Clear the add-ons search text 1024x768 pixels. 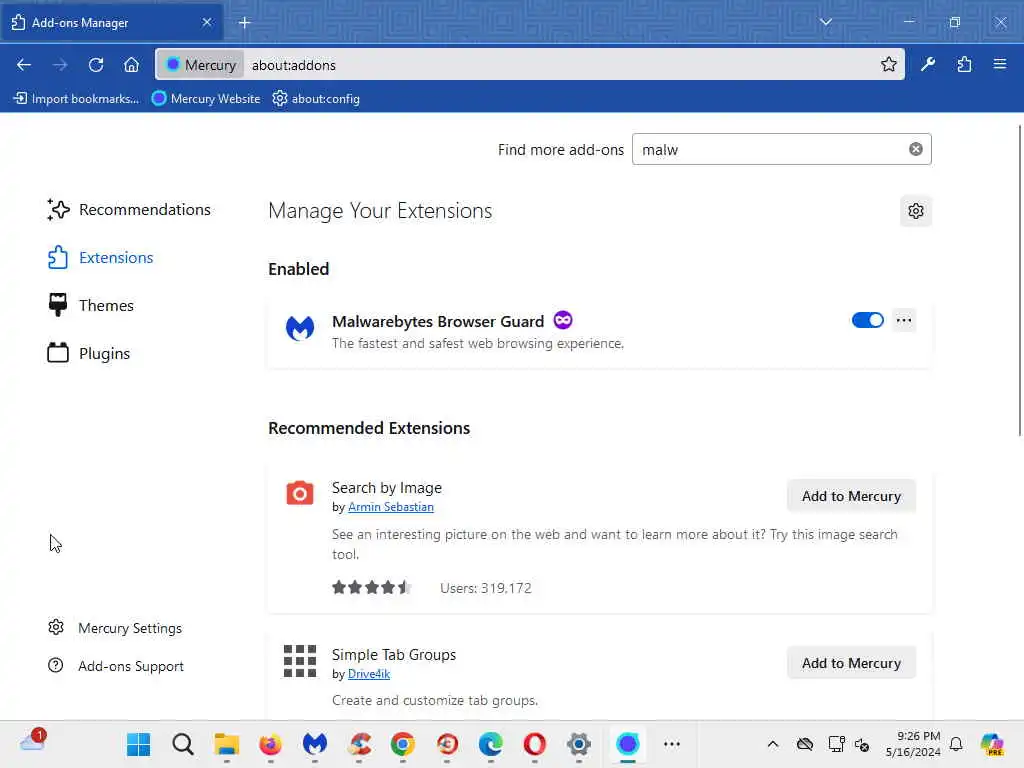916,150
